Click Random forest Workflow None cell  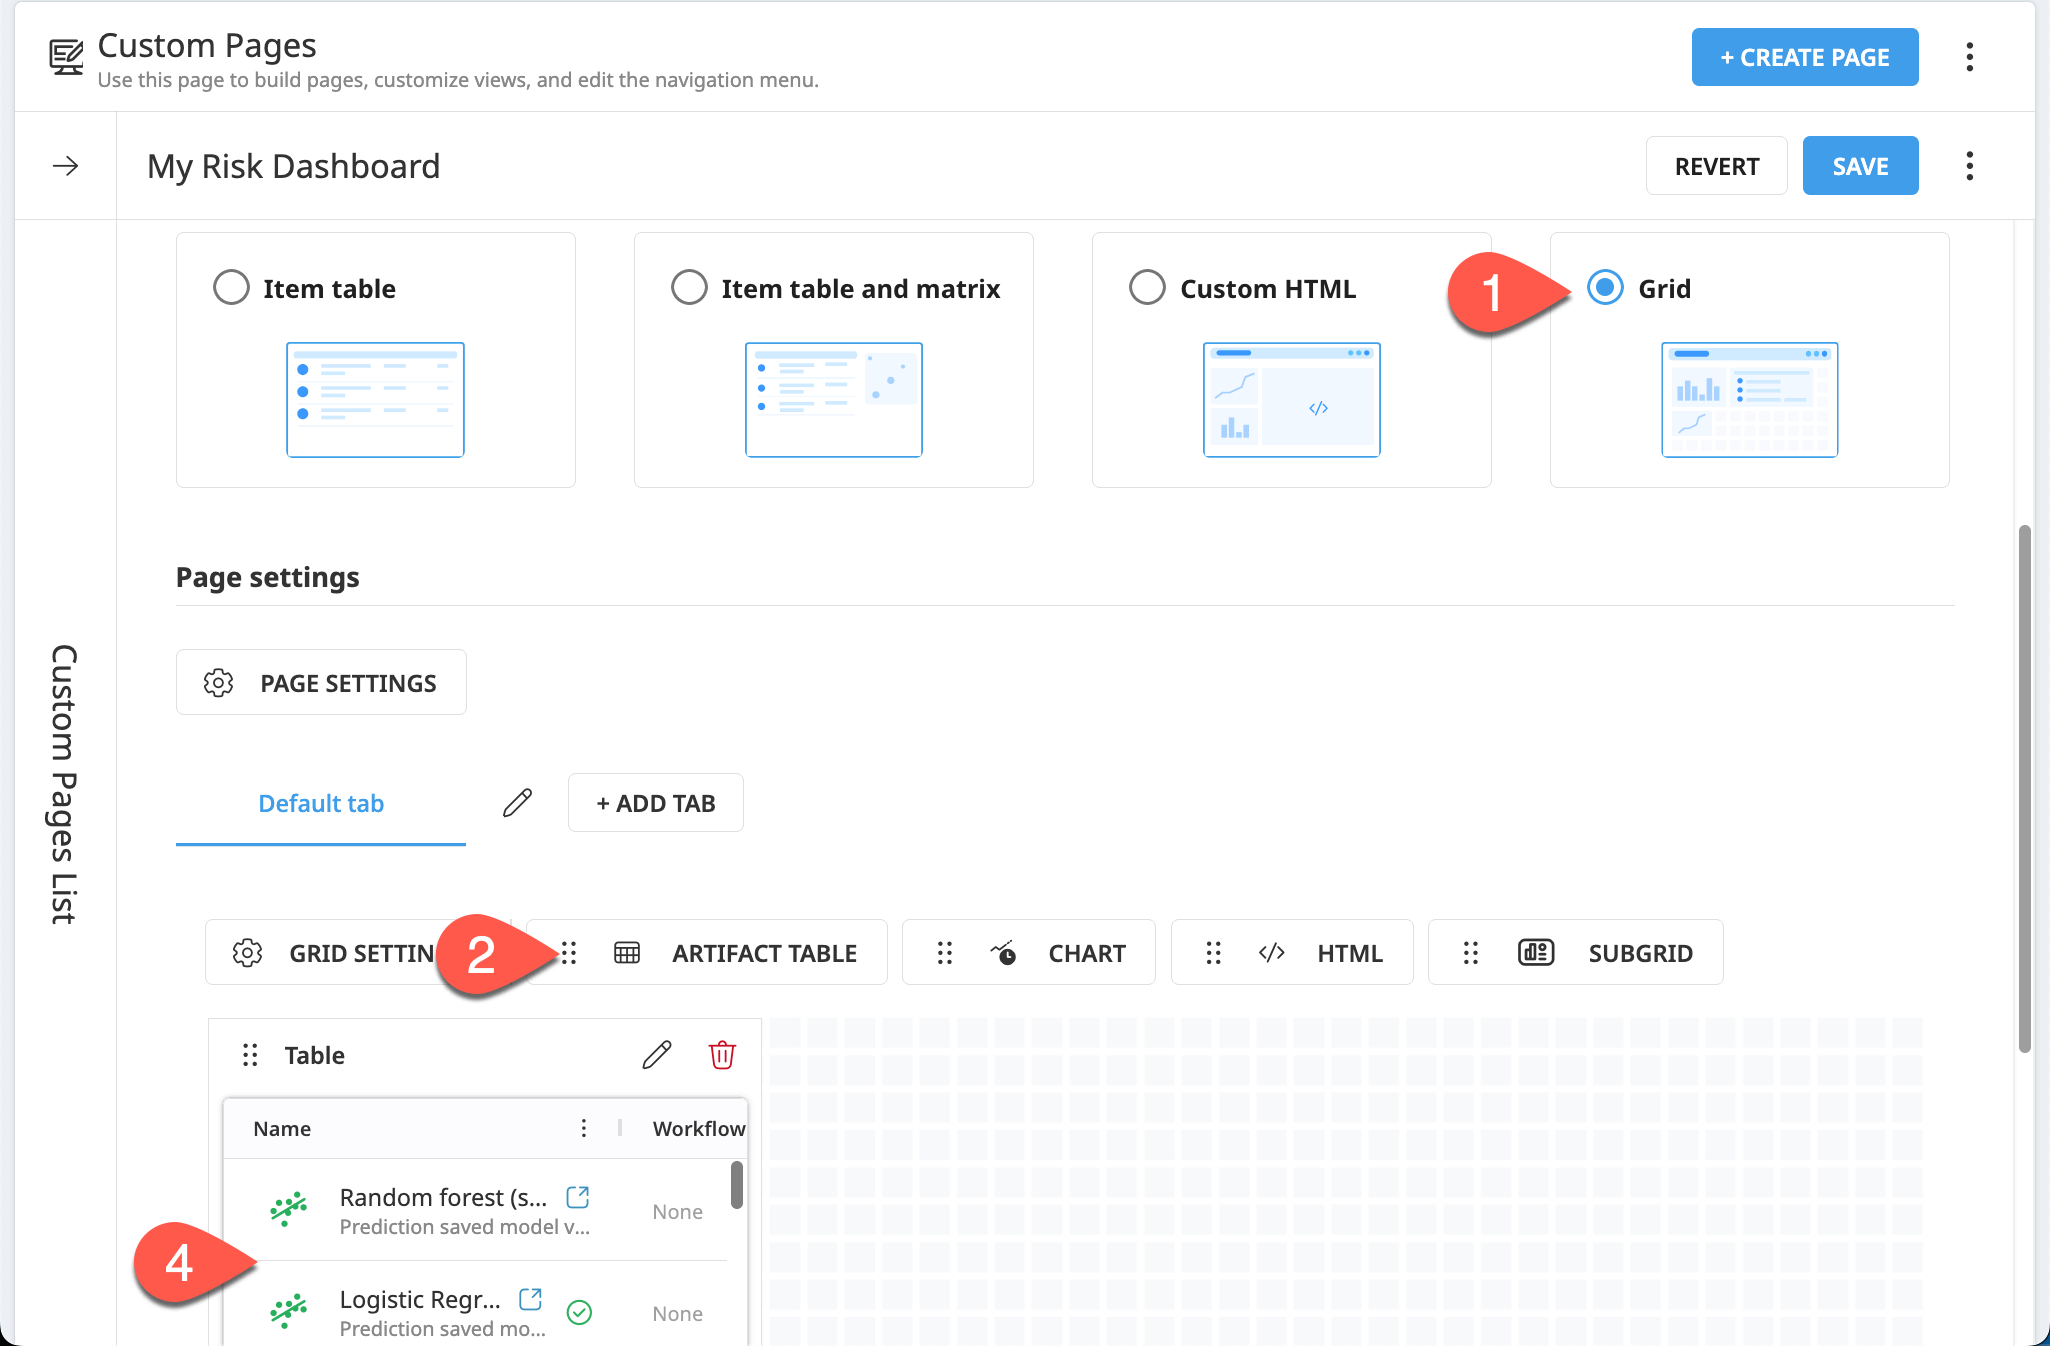[x=677, y=1212]
